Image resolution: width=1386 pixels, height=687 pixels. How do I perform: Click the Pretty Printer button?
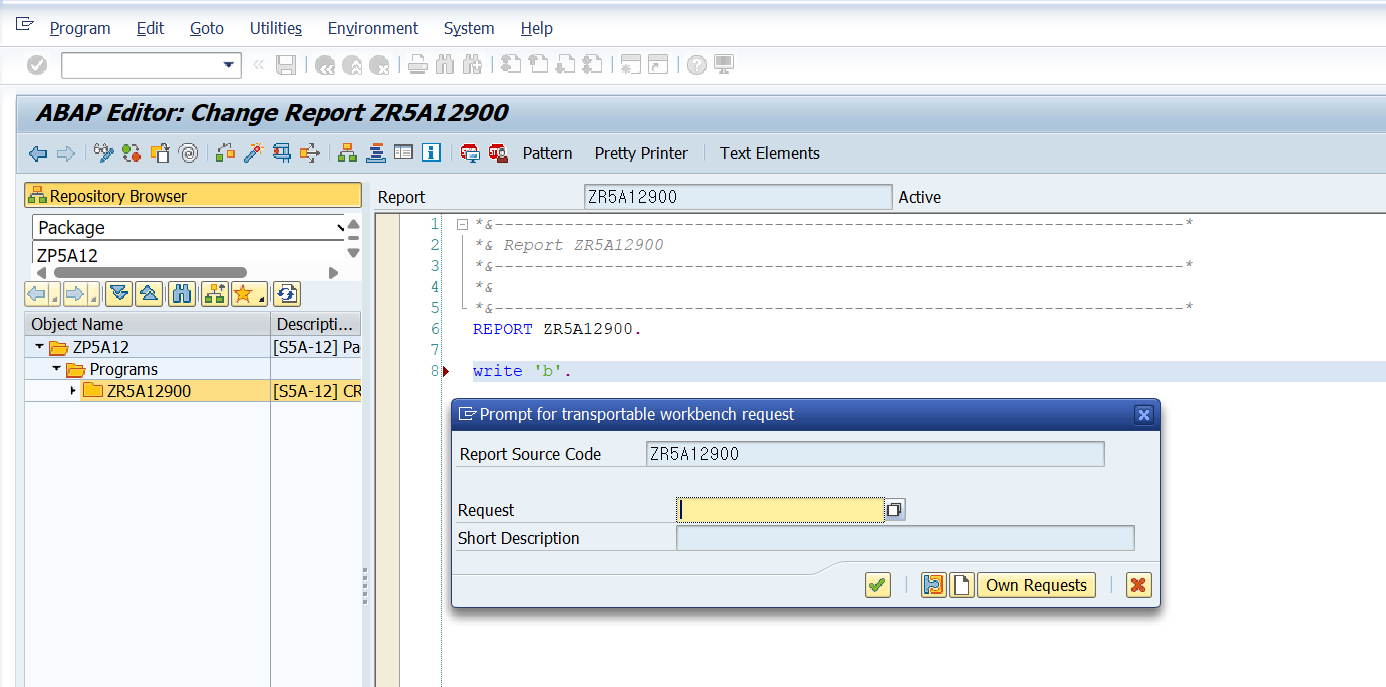click(x=641, y=153)
